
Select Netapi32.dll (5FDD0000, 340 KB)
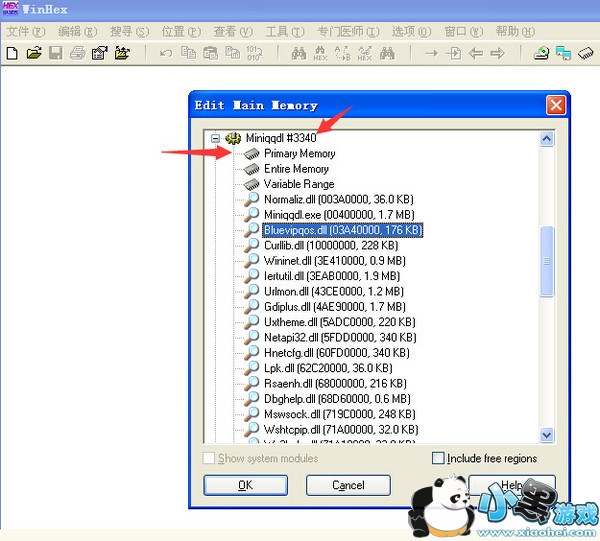[x=340, y=337]
